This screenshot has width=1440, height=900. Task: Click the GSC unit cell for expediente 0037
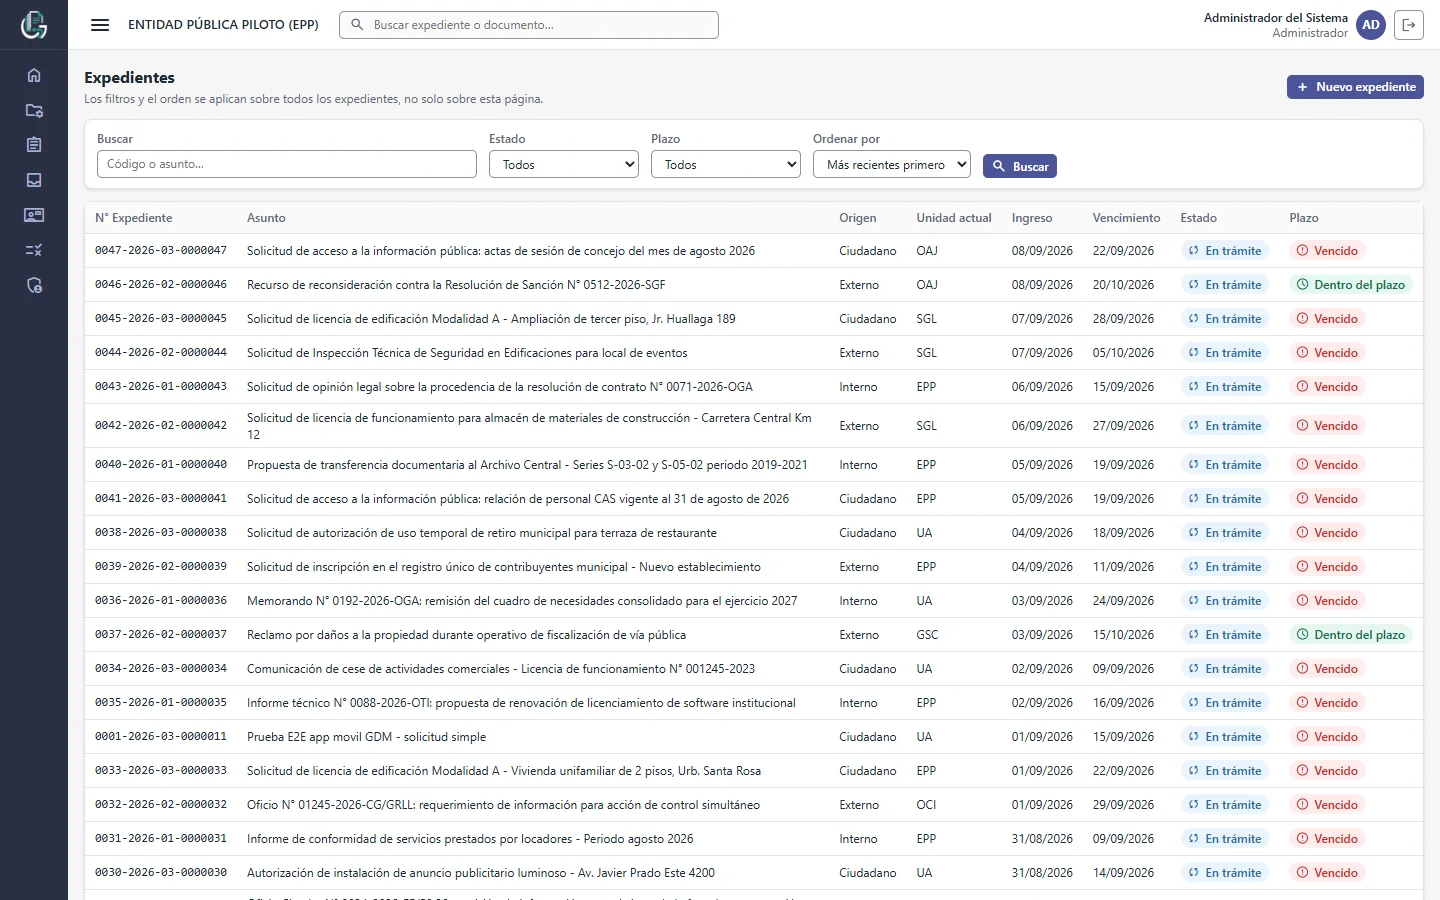pyautogui.click(x=928, y=635)
